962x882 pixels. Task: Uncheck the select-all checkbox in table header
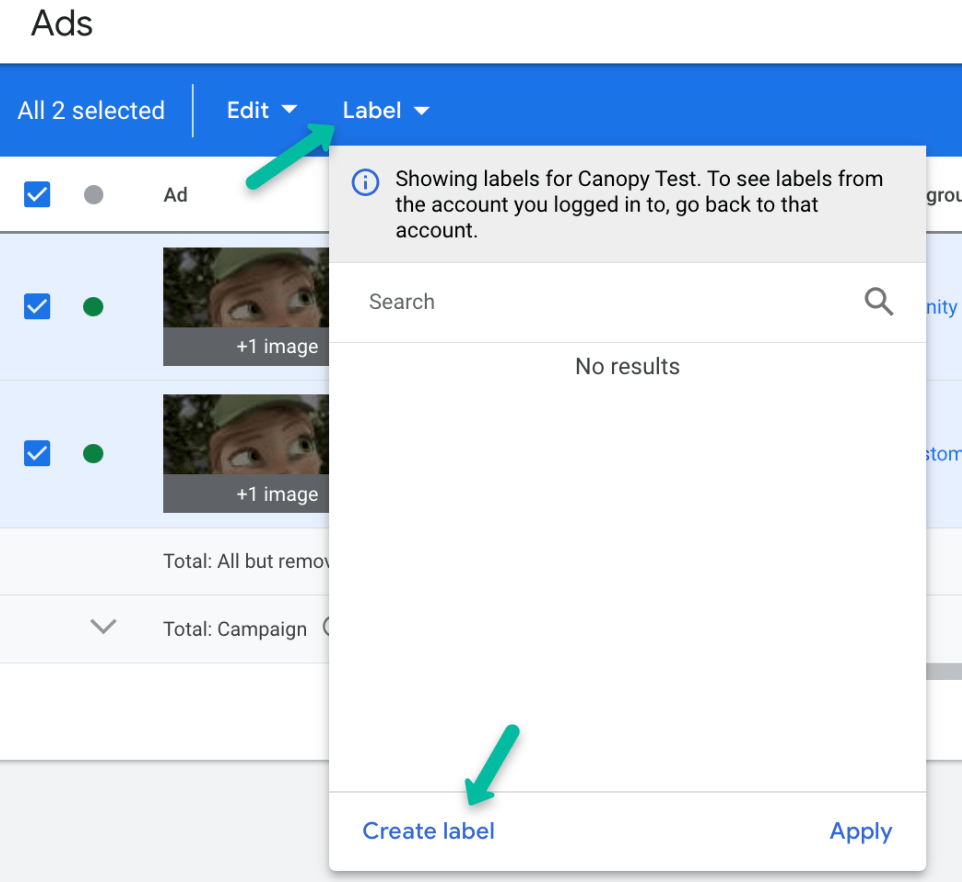[37, 195]
